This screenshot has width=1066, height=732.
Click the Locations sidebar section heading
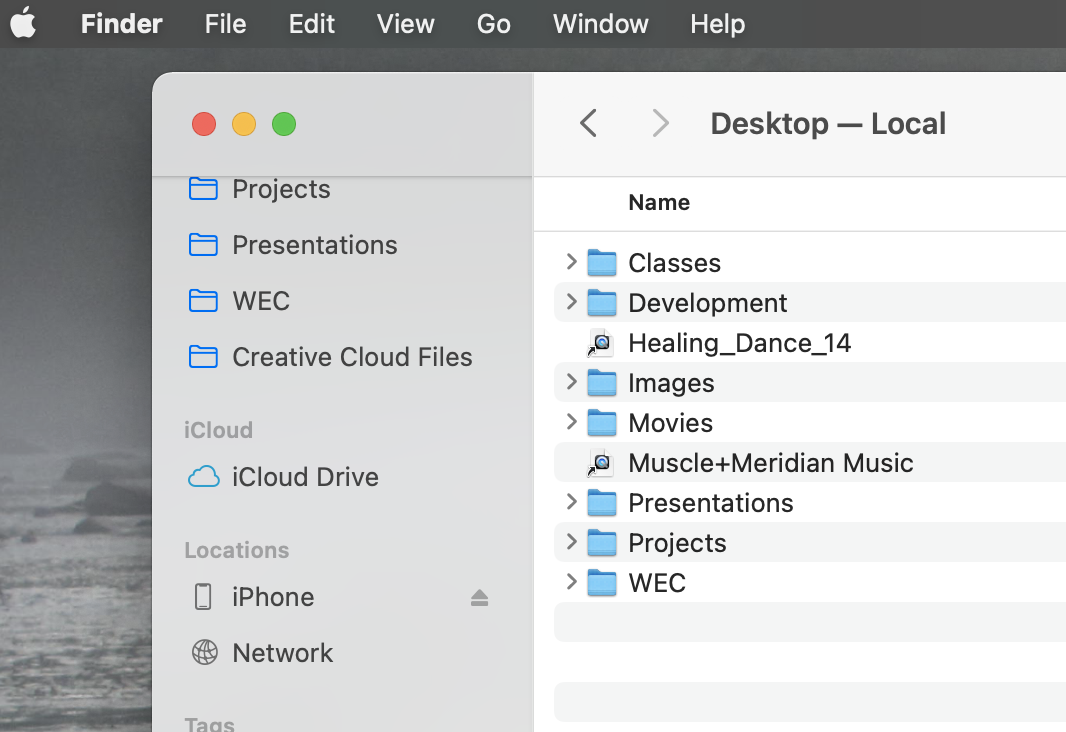click(237, 550)
